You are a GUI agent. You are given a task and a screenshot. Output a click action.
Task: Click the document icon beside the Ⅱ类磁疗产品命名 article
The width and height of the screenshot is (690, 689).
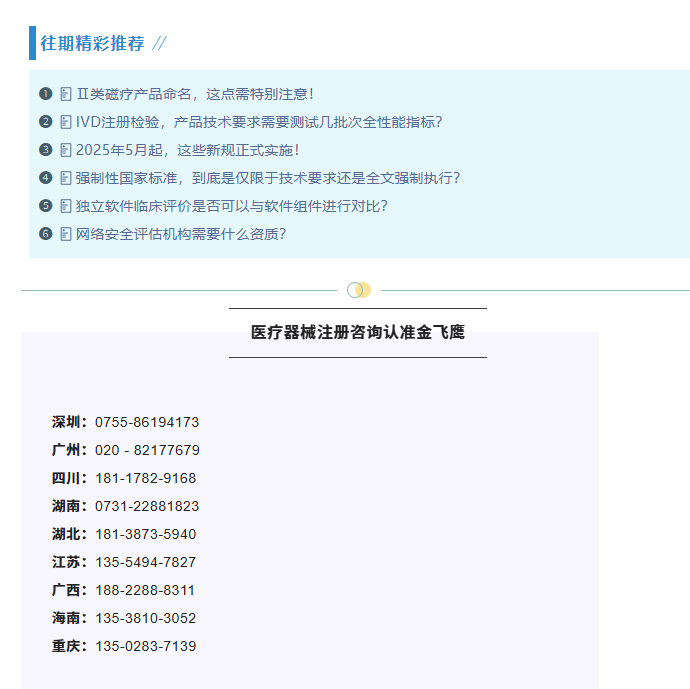tap(66, 94)
